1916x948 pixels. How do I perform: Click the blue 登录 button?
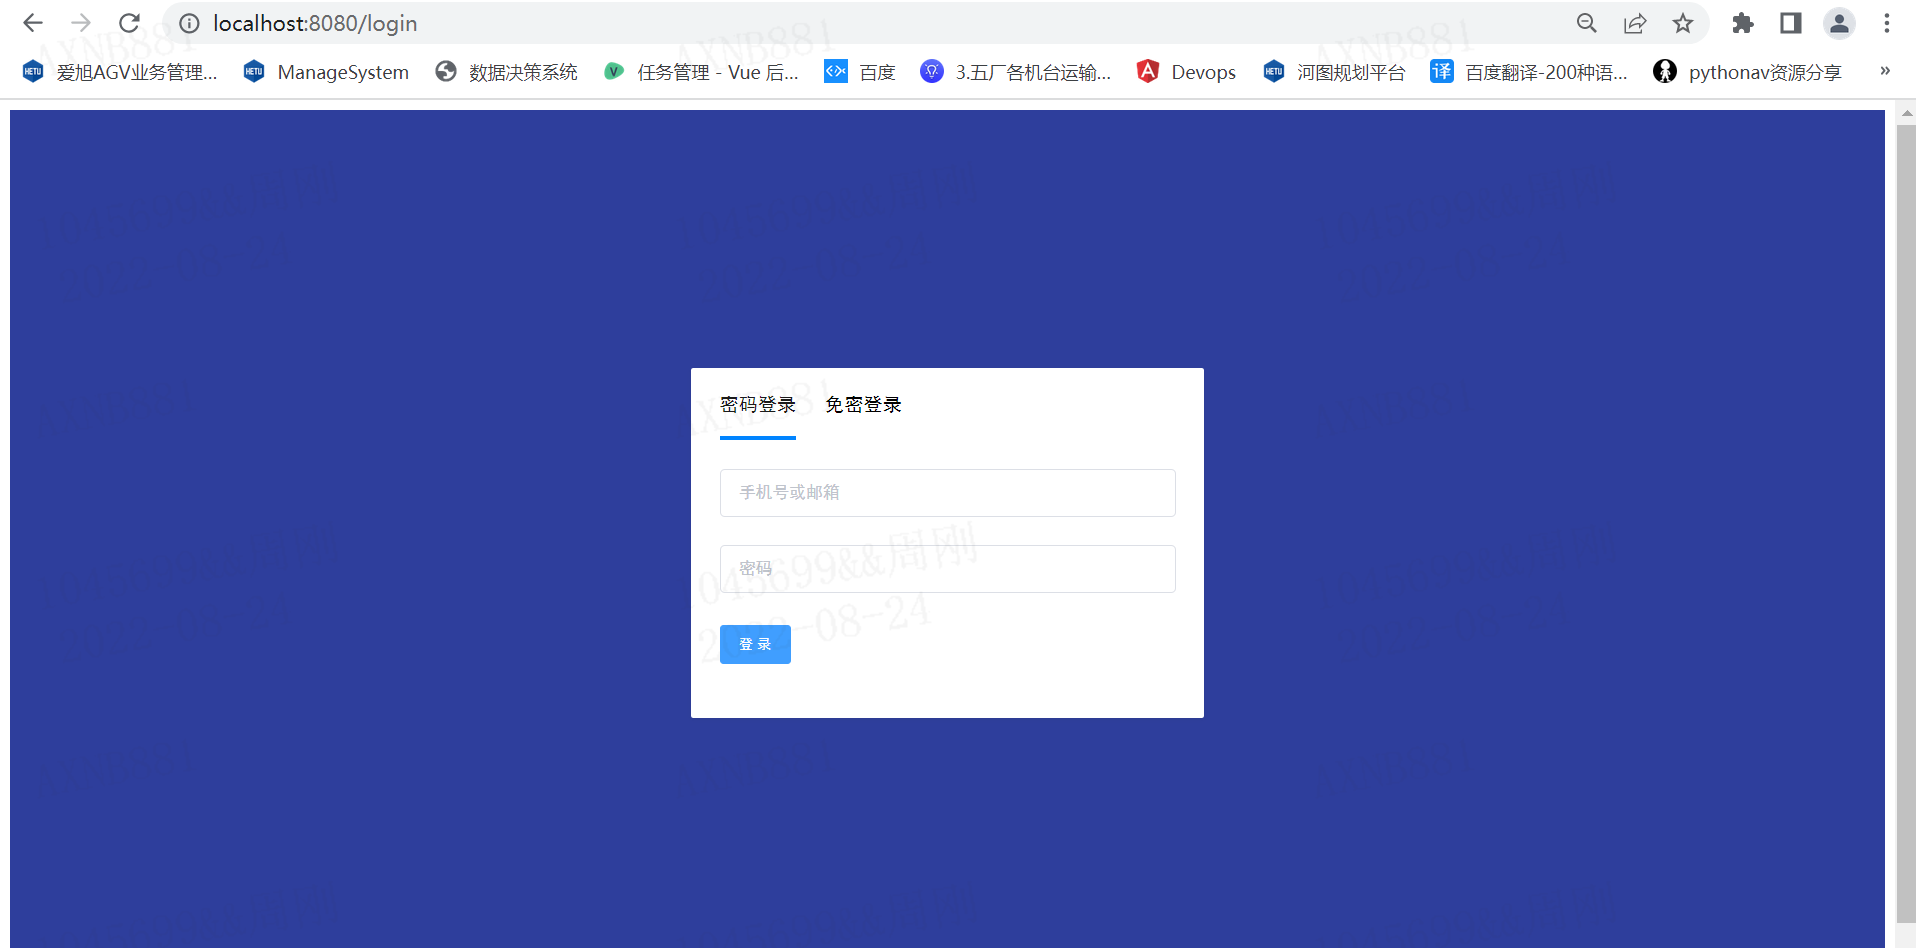pos(755,644)
